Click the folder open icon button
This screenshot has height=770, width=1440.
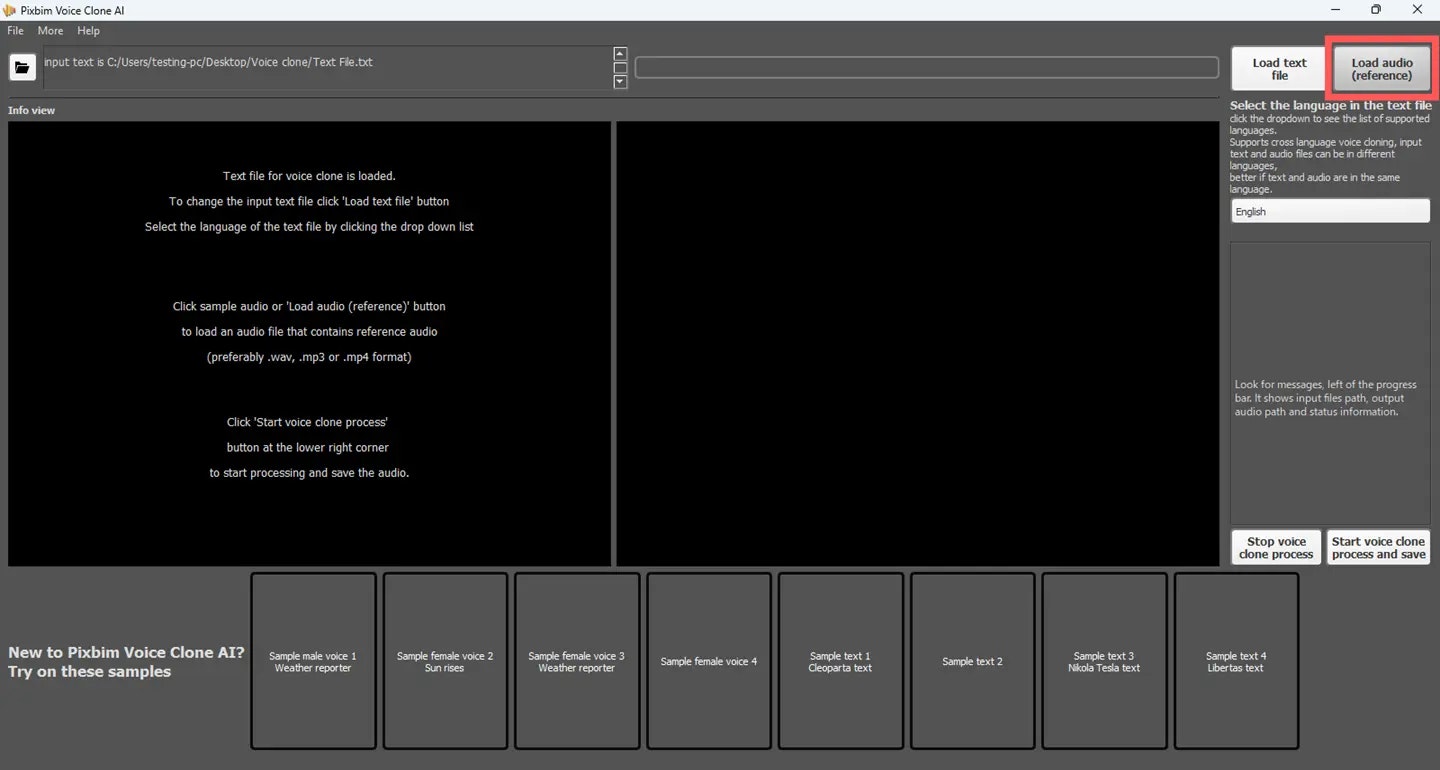coord(22,67)
